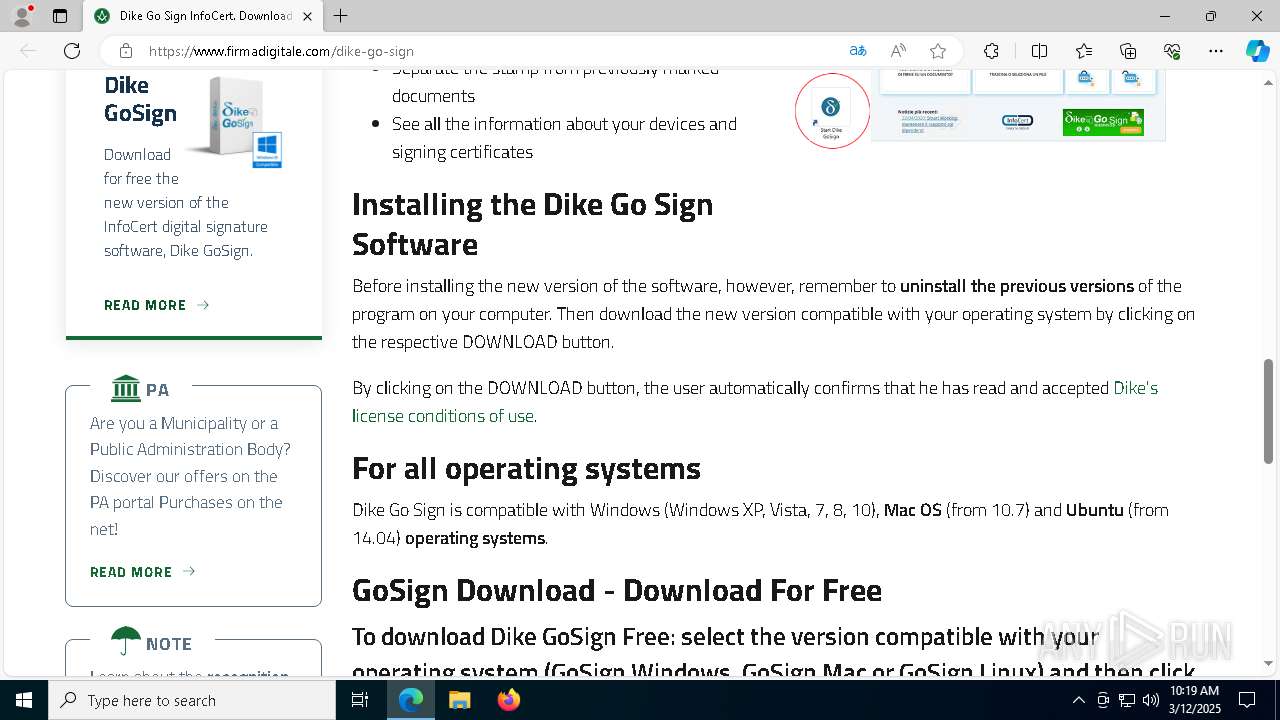1280x720 pixels.
Task: Click 'GoSign Download - Download For Free' heading
Action: coord(617,590)
